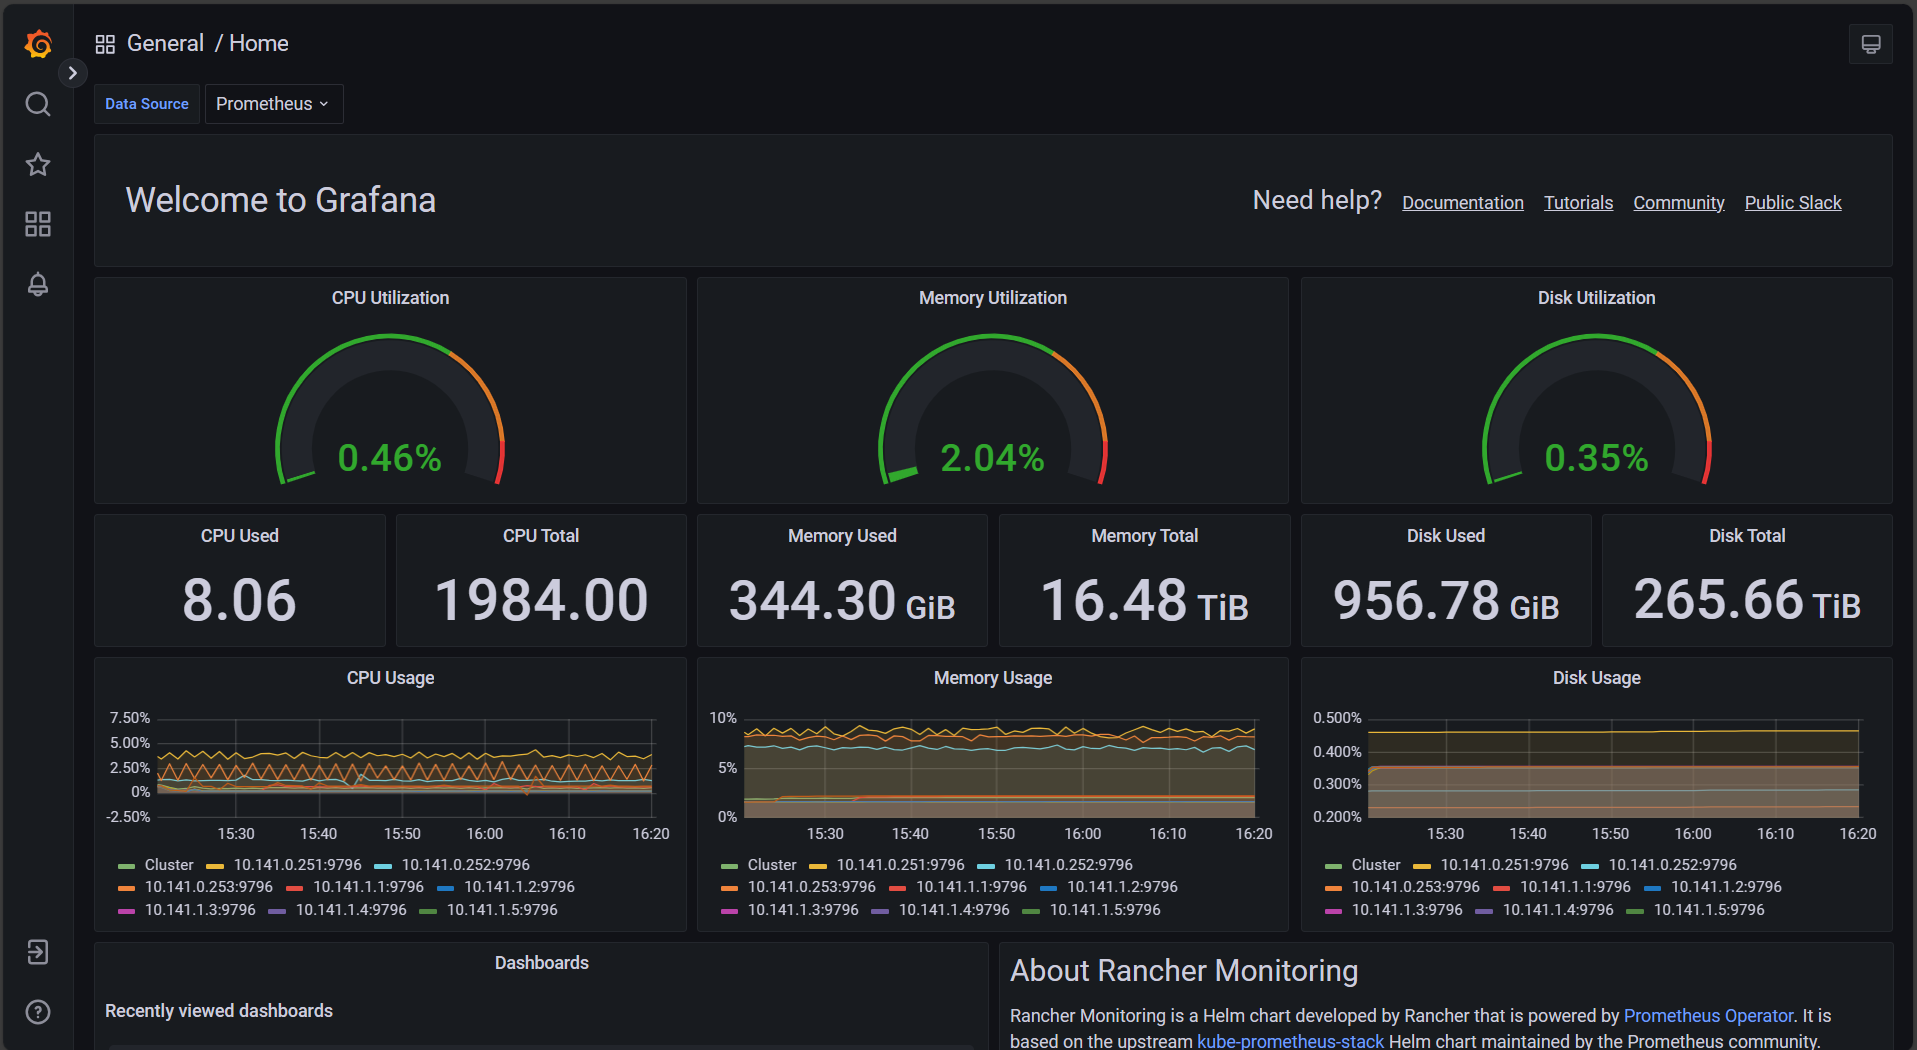Click the Grafana logo icon

[x=37, y=44]
